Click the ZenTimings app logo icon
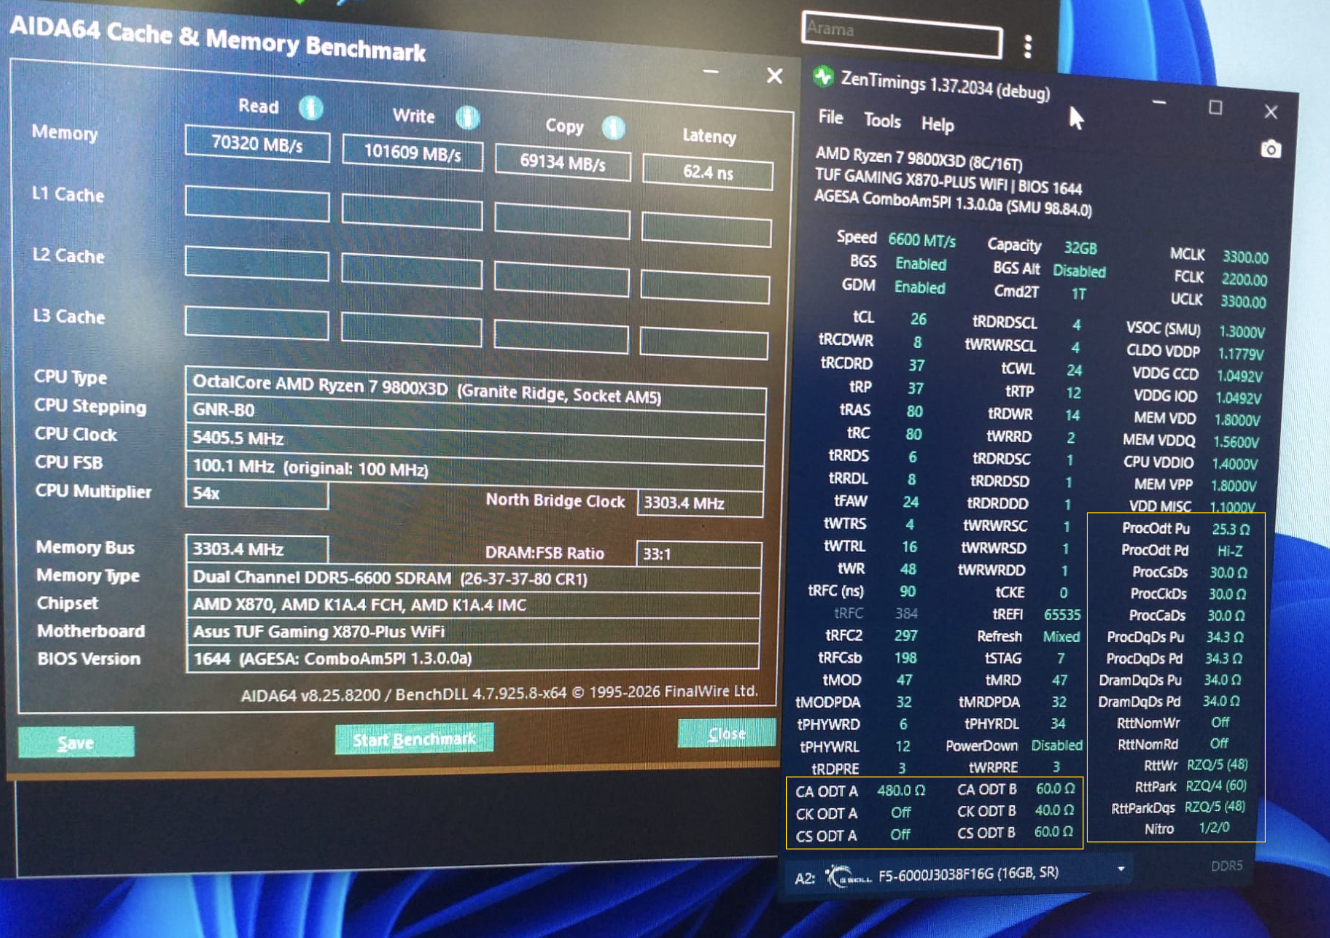Screen dimensions: 1330x938 [x=823, y=77]
